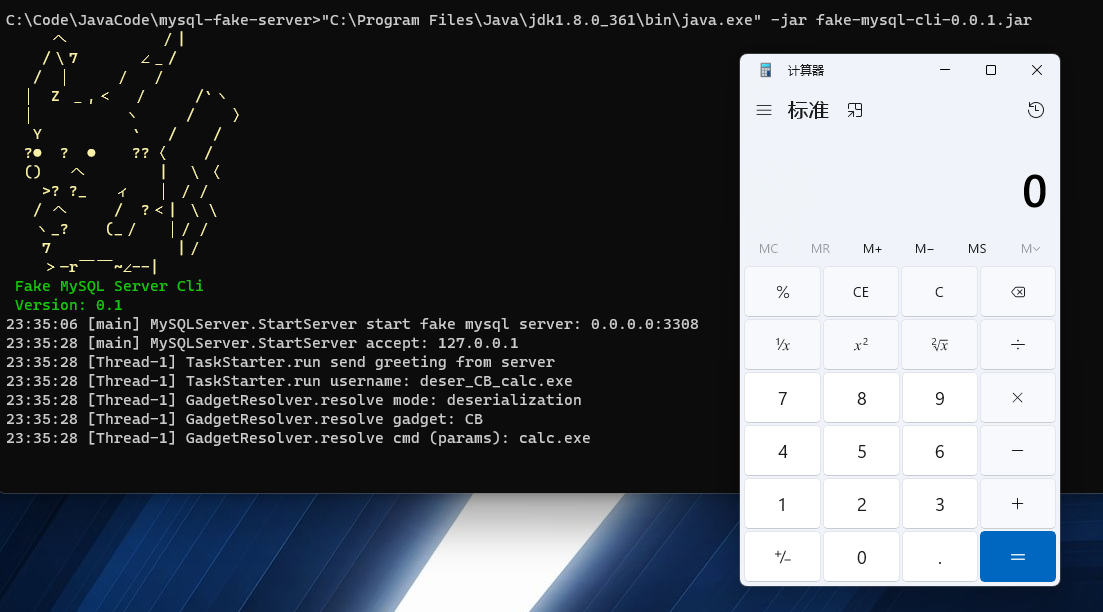The width and height of the screenshot is (1103, 612).
Task: Click the number 2 key
Action: coord(861,504)
